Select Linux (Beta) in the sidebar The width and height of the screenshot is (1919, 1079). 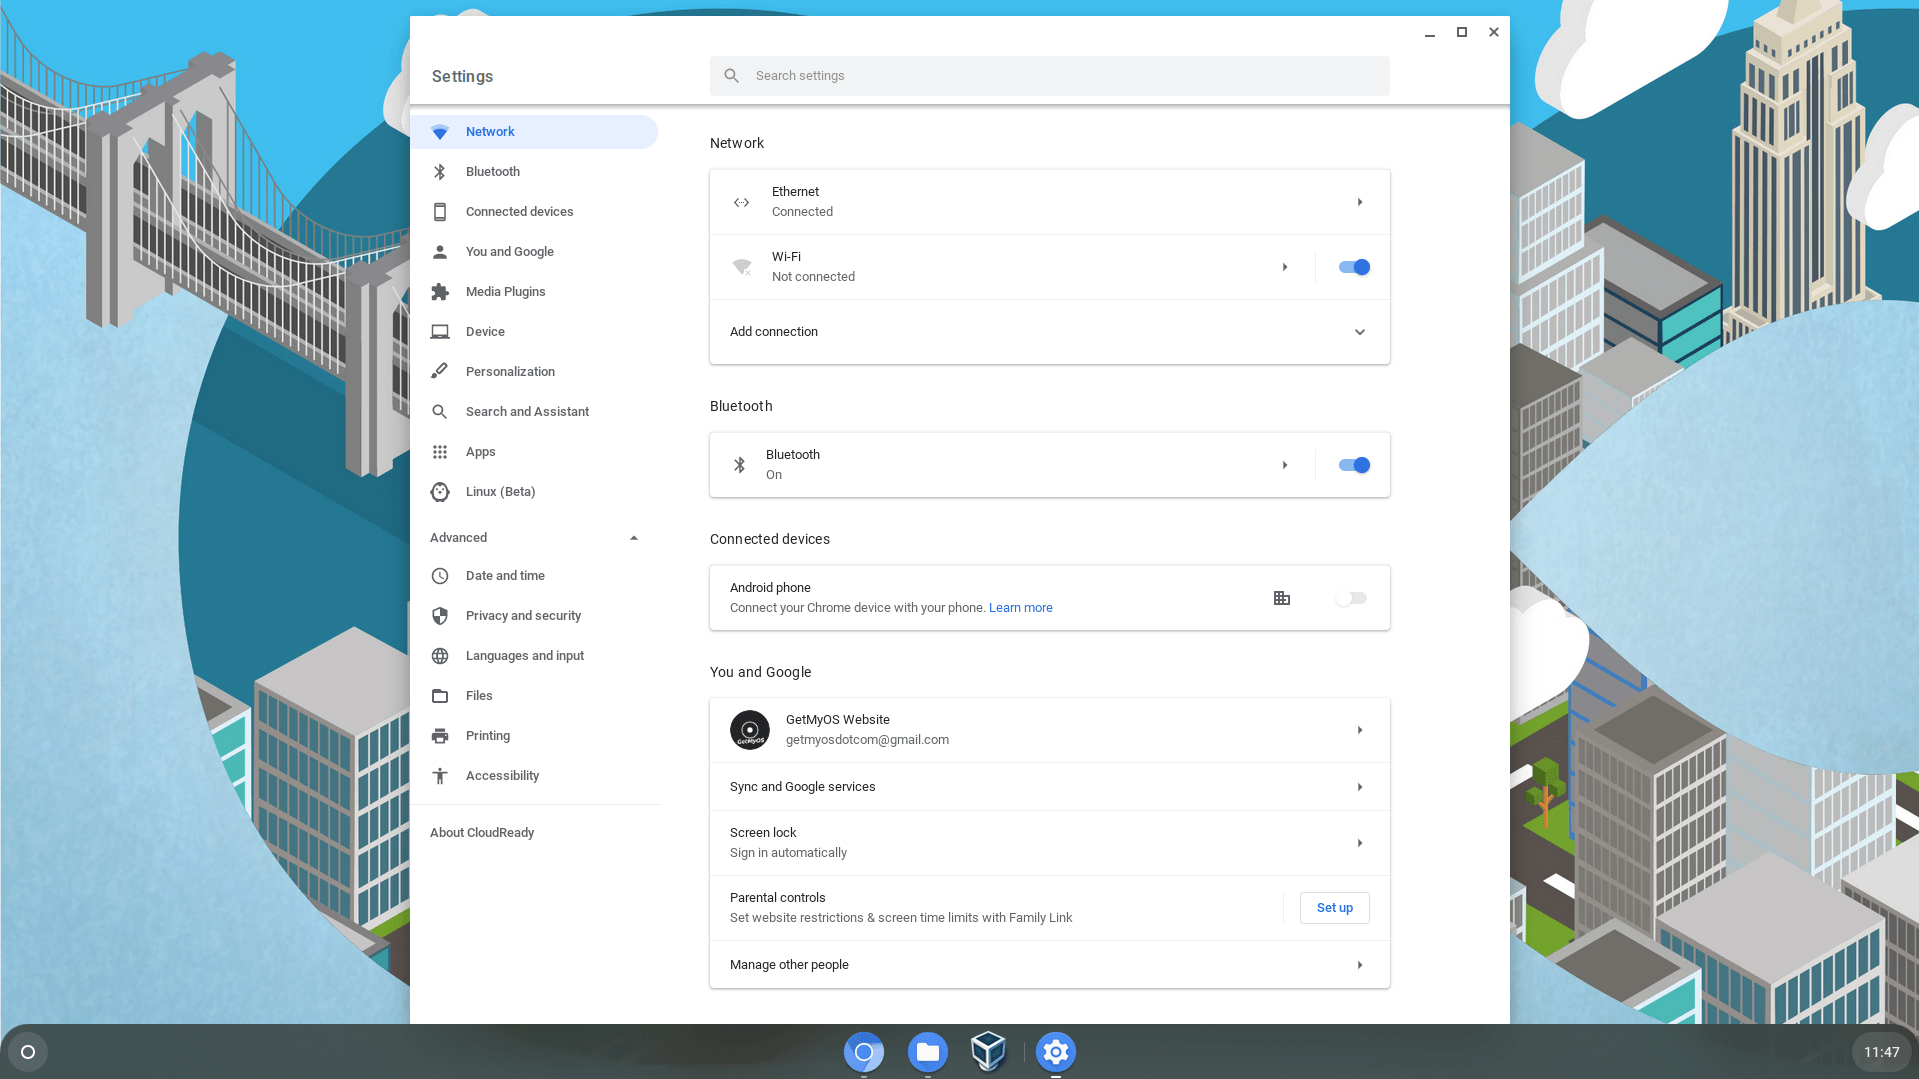(534, 492)
